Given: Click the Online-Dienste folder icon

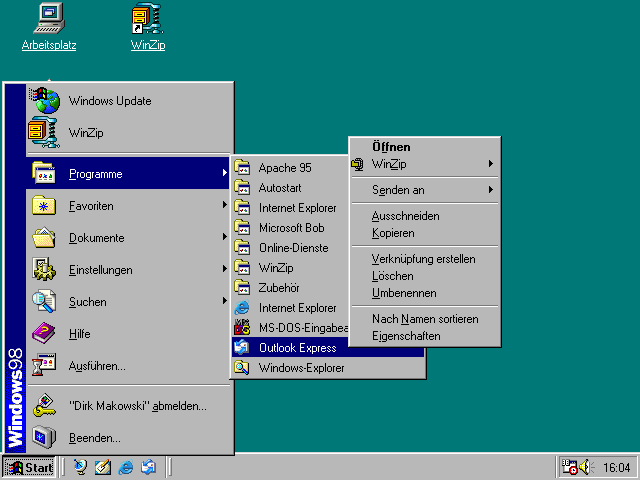Looking at the screenshot, I should (x=242, y=247).
